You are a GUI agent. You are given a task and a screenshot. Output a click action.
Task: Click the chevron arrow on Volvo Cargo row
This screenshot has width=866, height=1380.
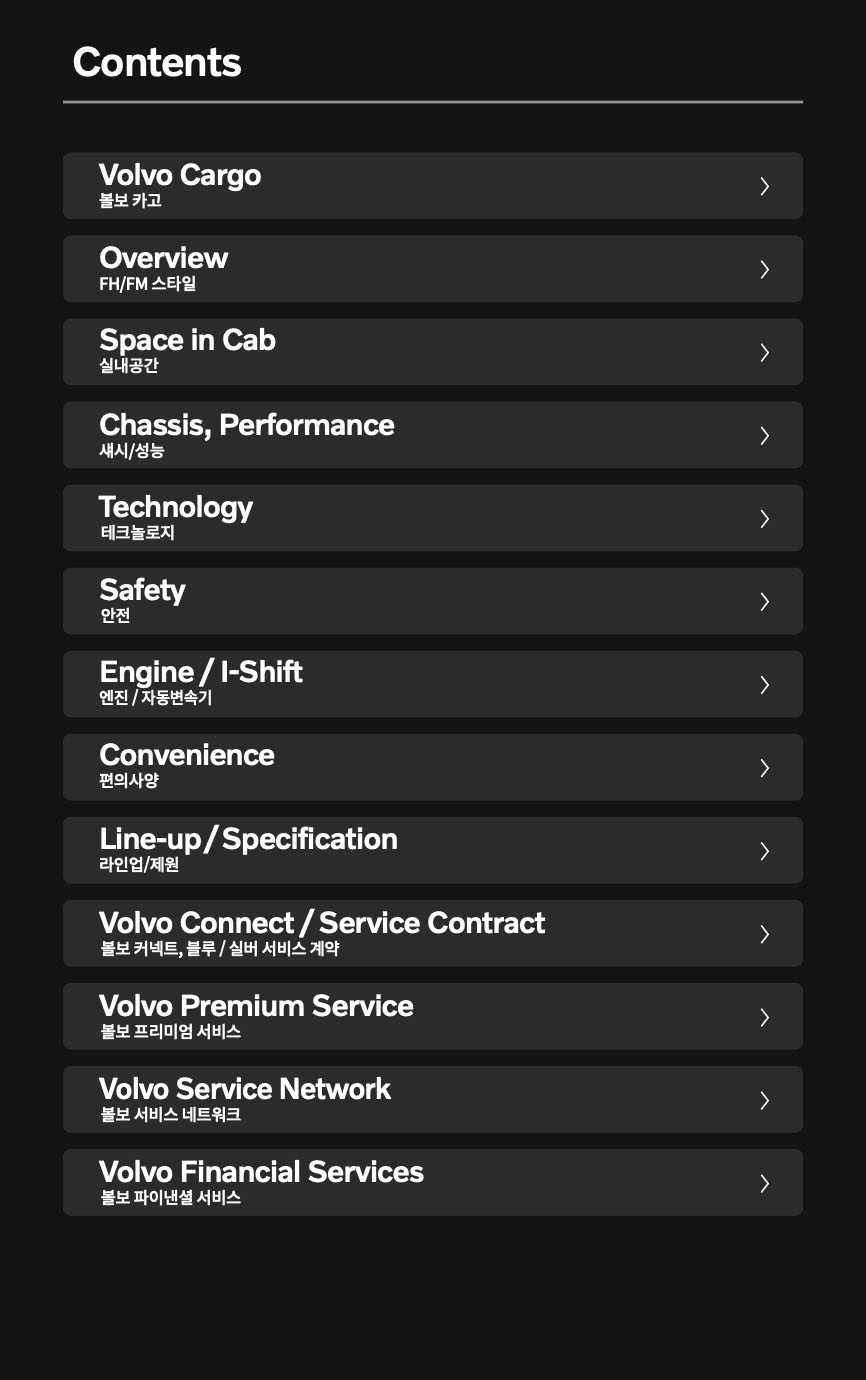764,186
